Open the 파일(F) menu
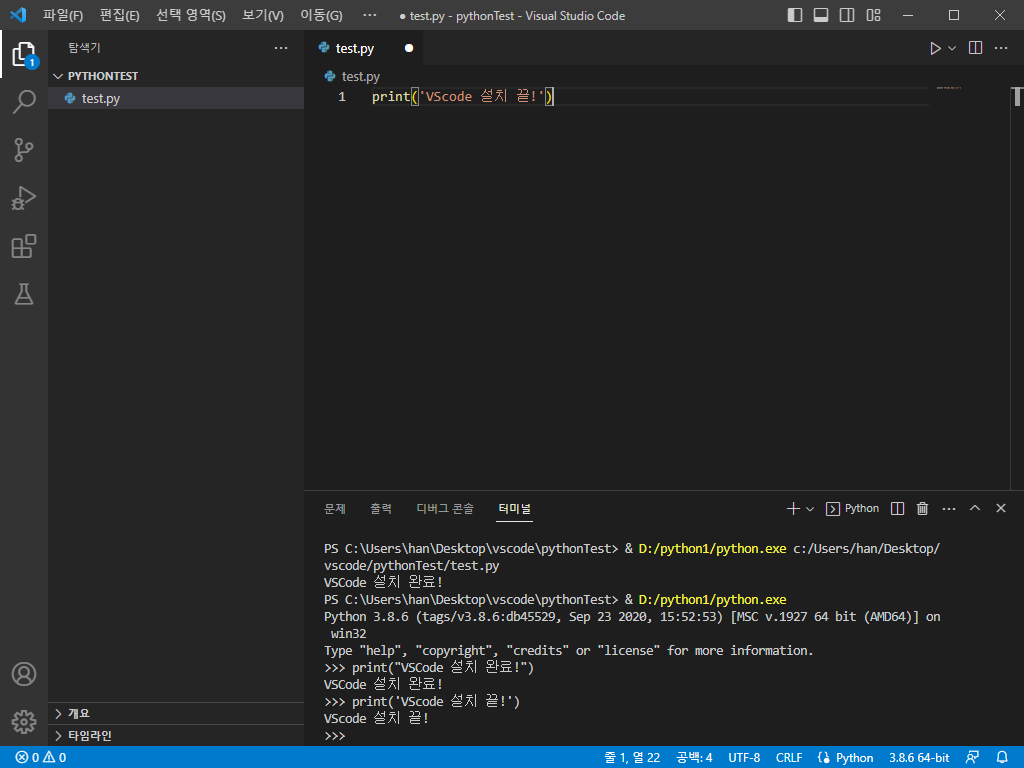1024x768 pixels. pyautogui.click(x=63, y=15)
